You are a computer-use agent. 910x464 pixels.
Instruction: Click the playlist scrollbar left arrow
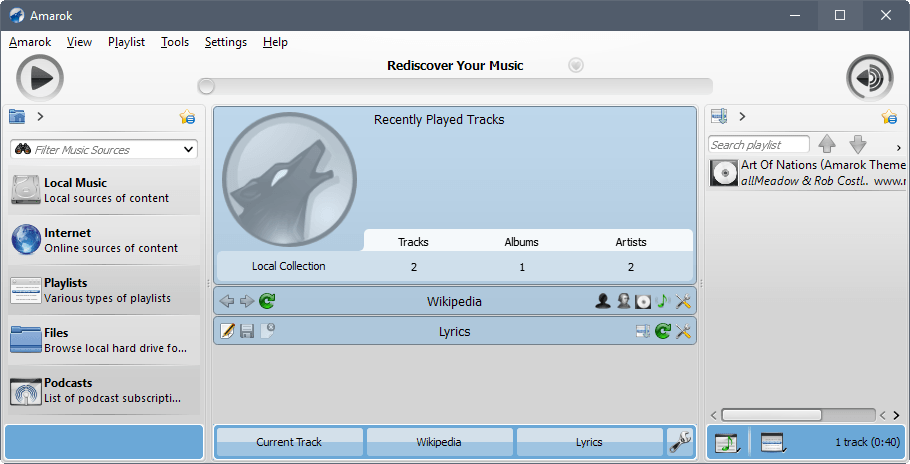pos(714,415)
